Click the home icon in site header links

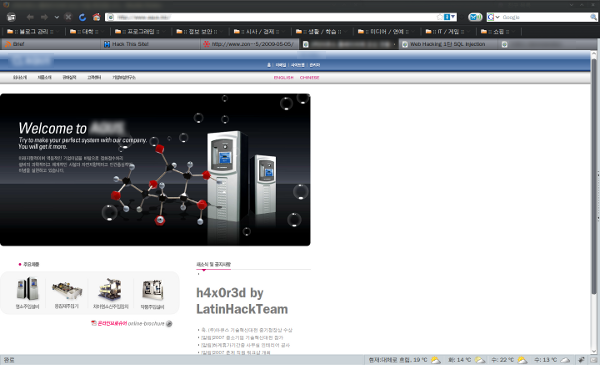pyautogui.click(x=269, y=65)
